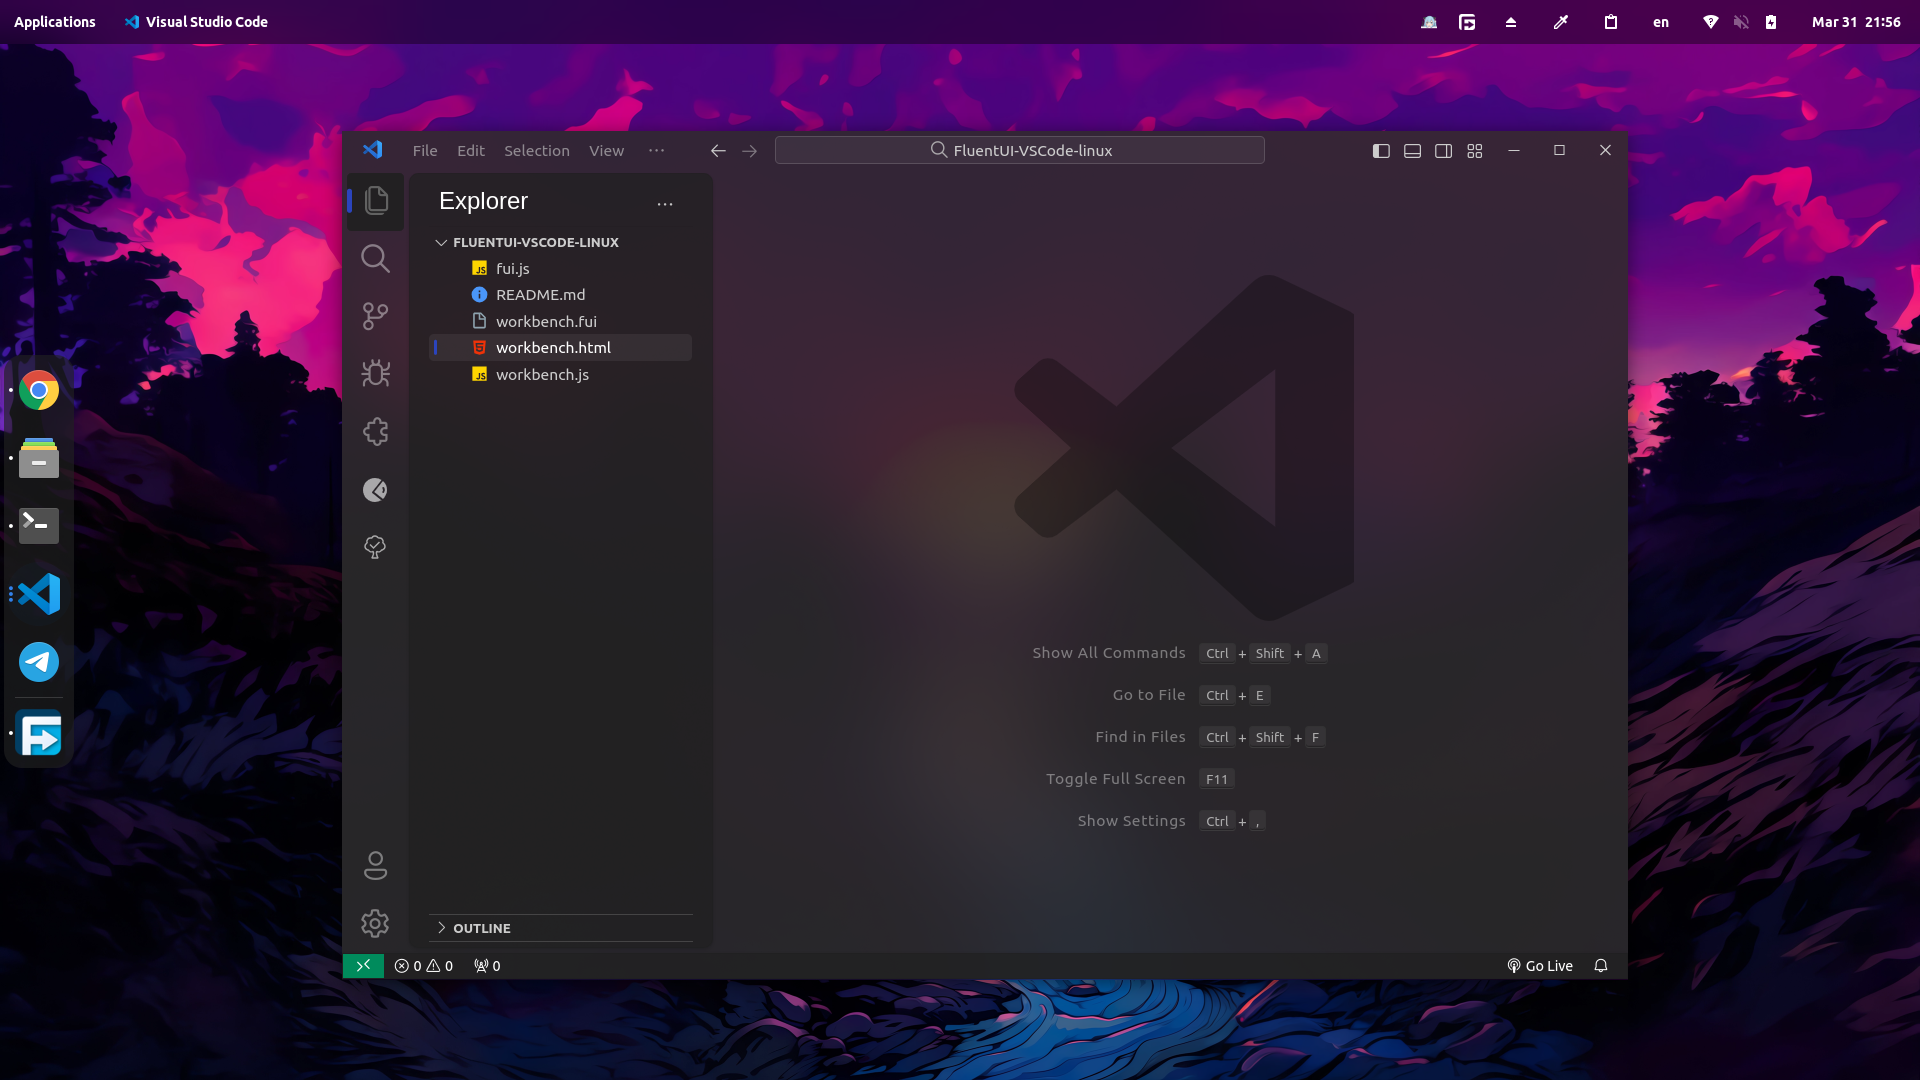Open the Explorer more actions ellipsis
Viewport: 1920px width, 1080px height.
pyautogui.click(x=665, y=203)
